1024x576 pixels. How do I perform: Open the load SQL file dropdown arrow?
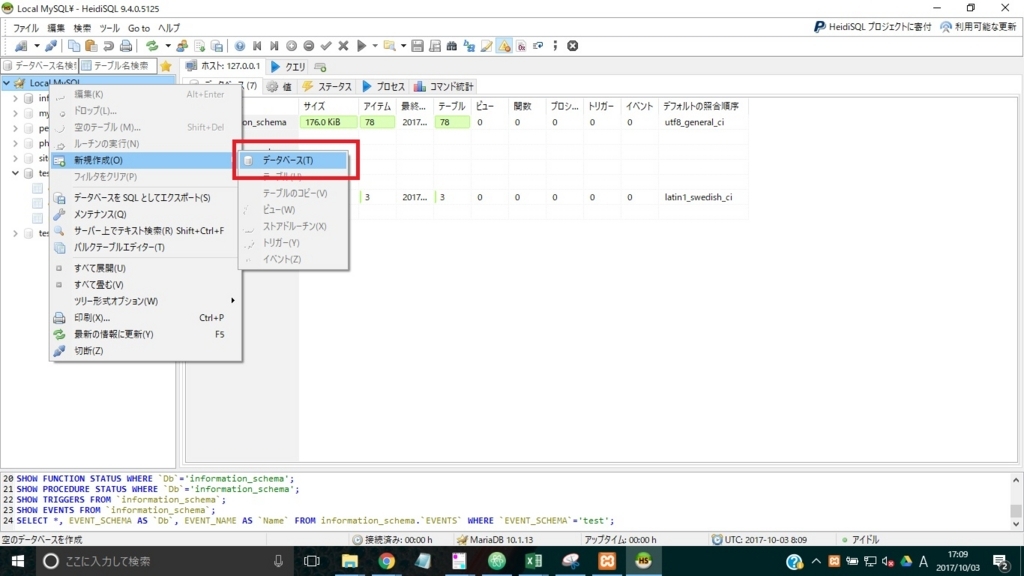tap(404, 46)
